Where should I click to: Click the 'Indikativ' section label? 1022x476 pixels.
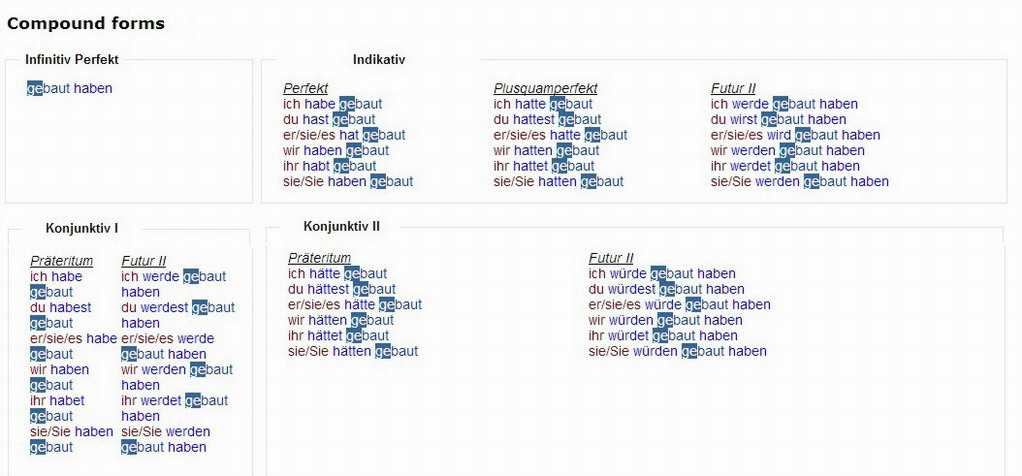pyautogui.click(x=379, y=59)
